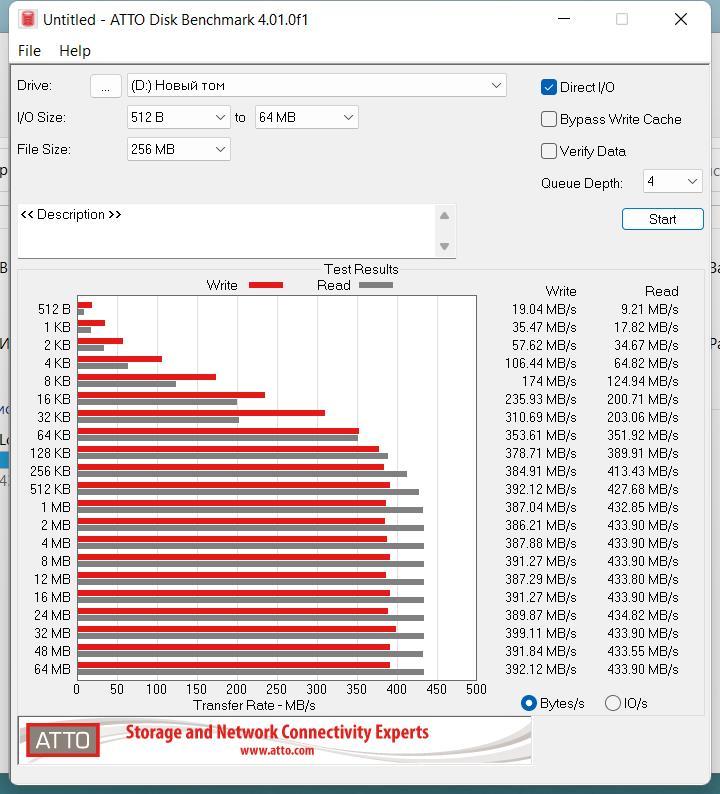Uncheck the Direct I/O checkbox

tap(549, 87)
